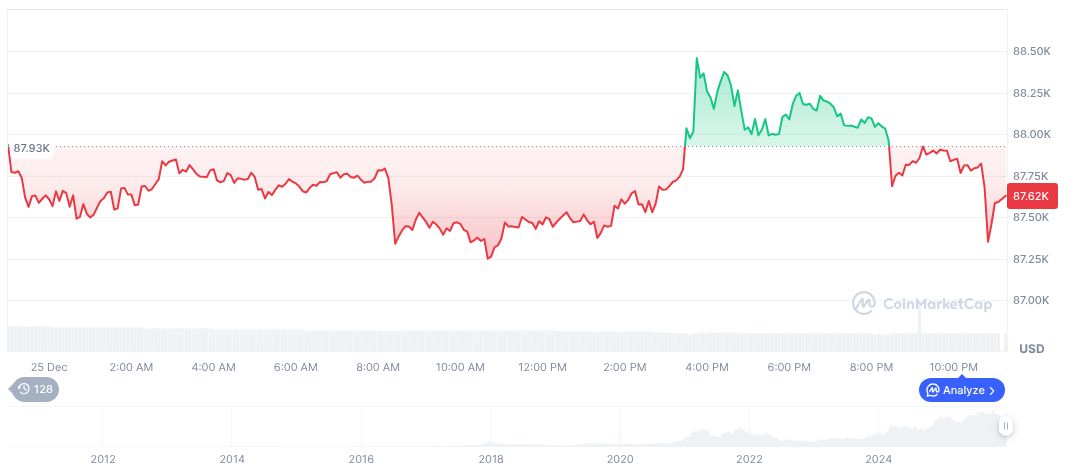Click the 88.50K price axis label

[1031, 51]
